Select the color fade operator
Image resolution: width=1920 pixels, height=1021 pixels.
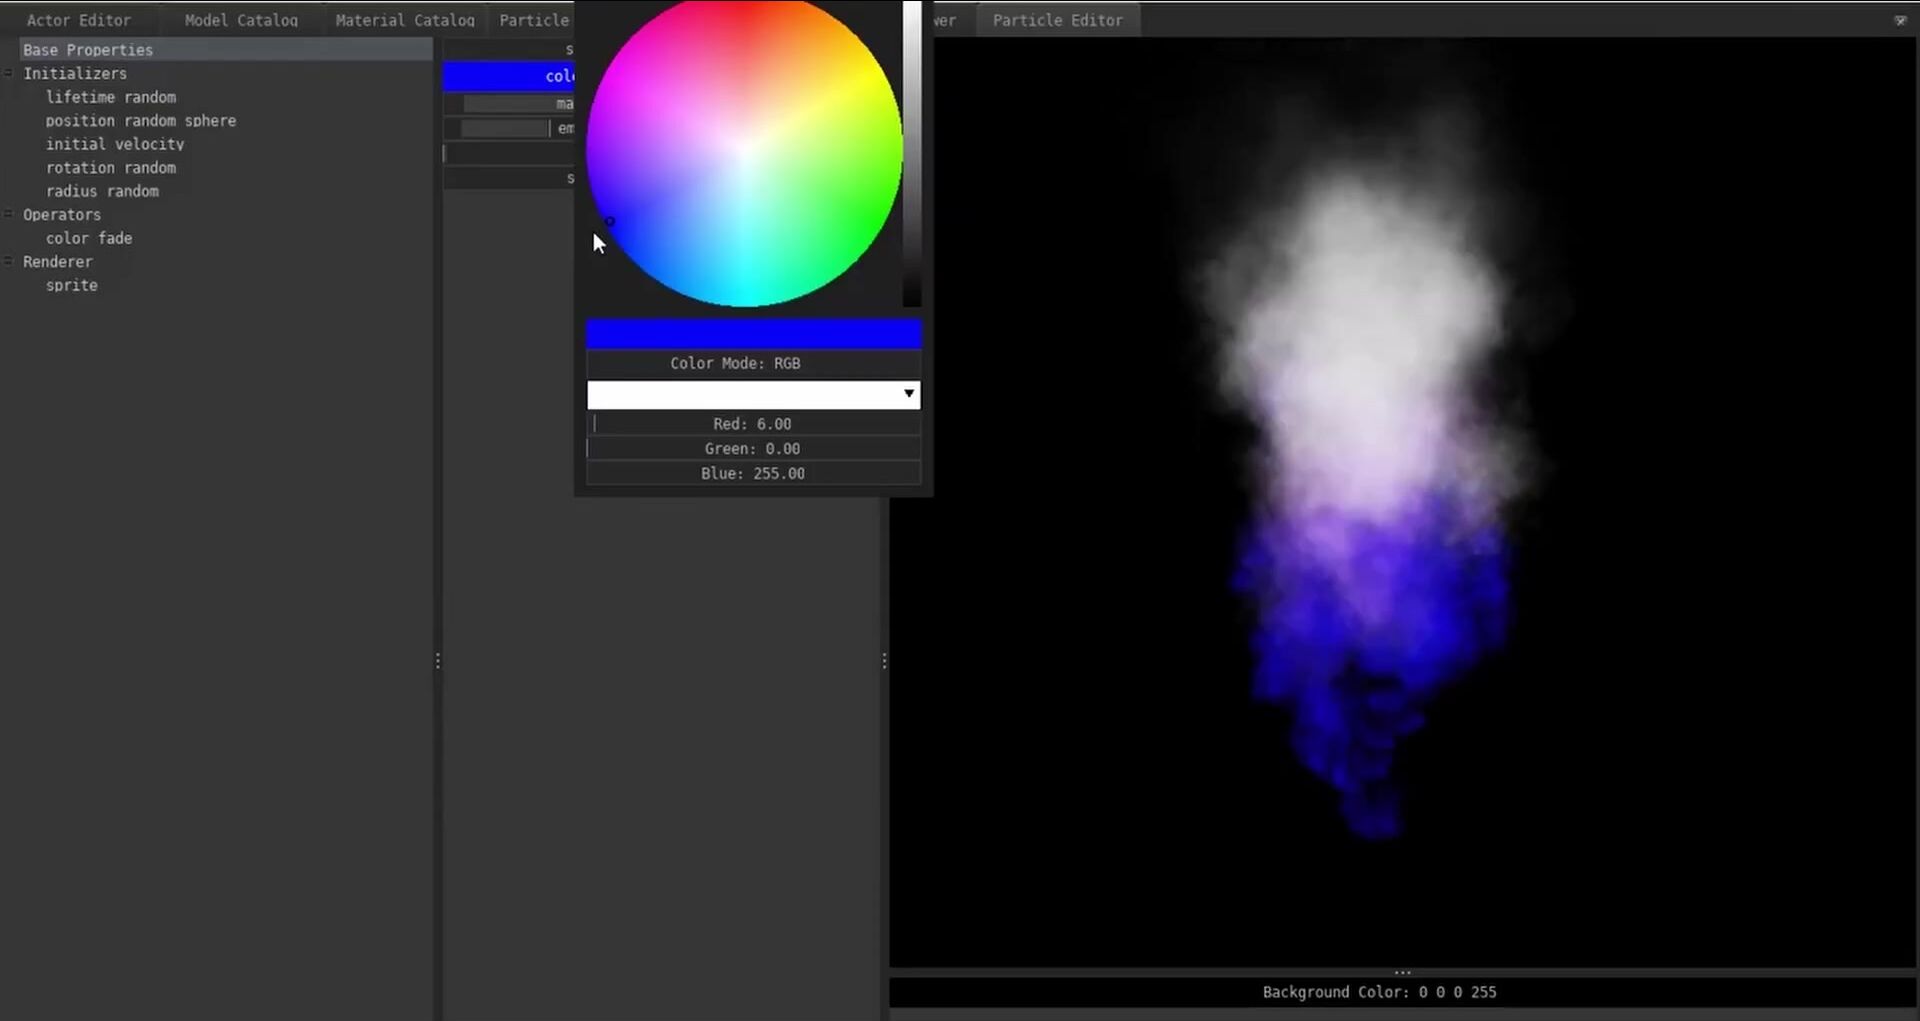point(89,238)
